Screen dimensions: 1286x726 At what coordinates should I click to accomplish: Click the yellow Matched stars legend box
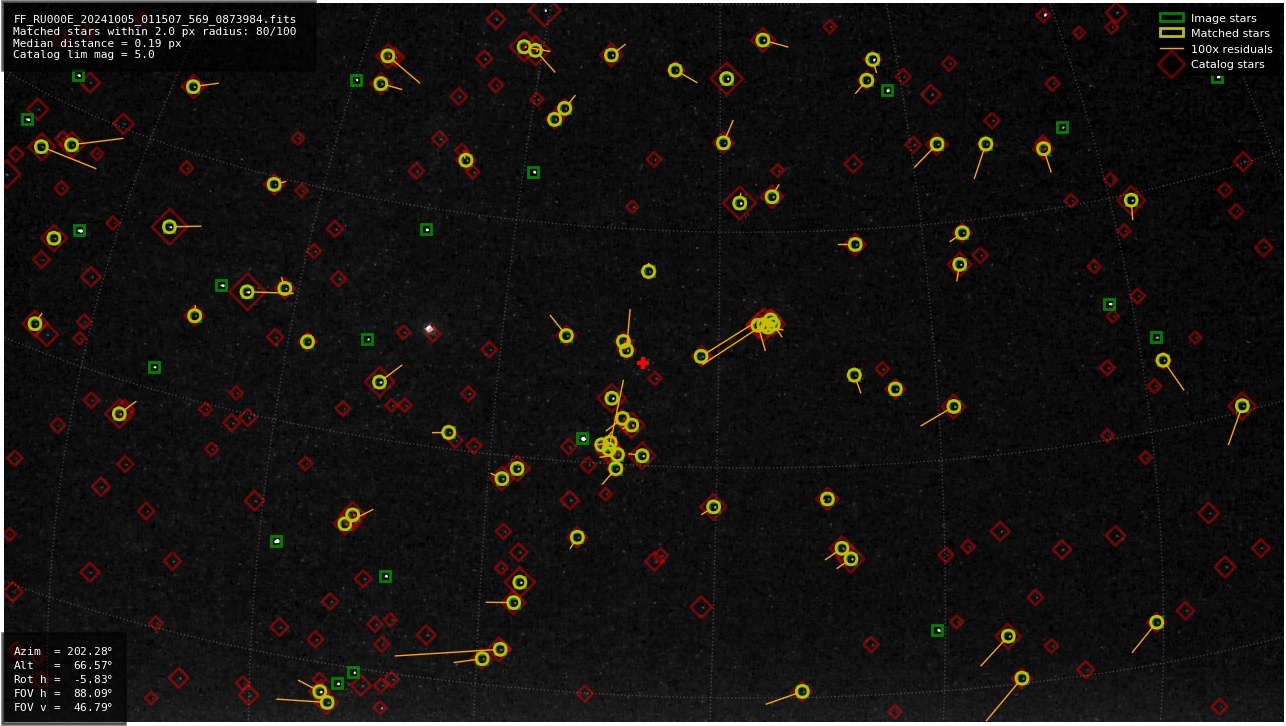[x=1171, y=33]
